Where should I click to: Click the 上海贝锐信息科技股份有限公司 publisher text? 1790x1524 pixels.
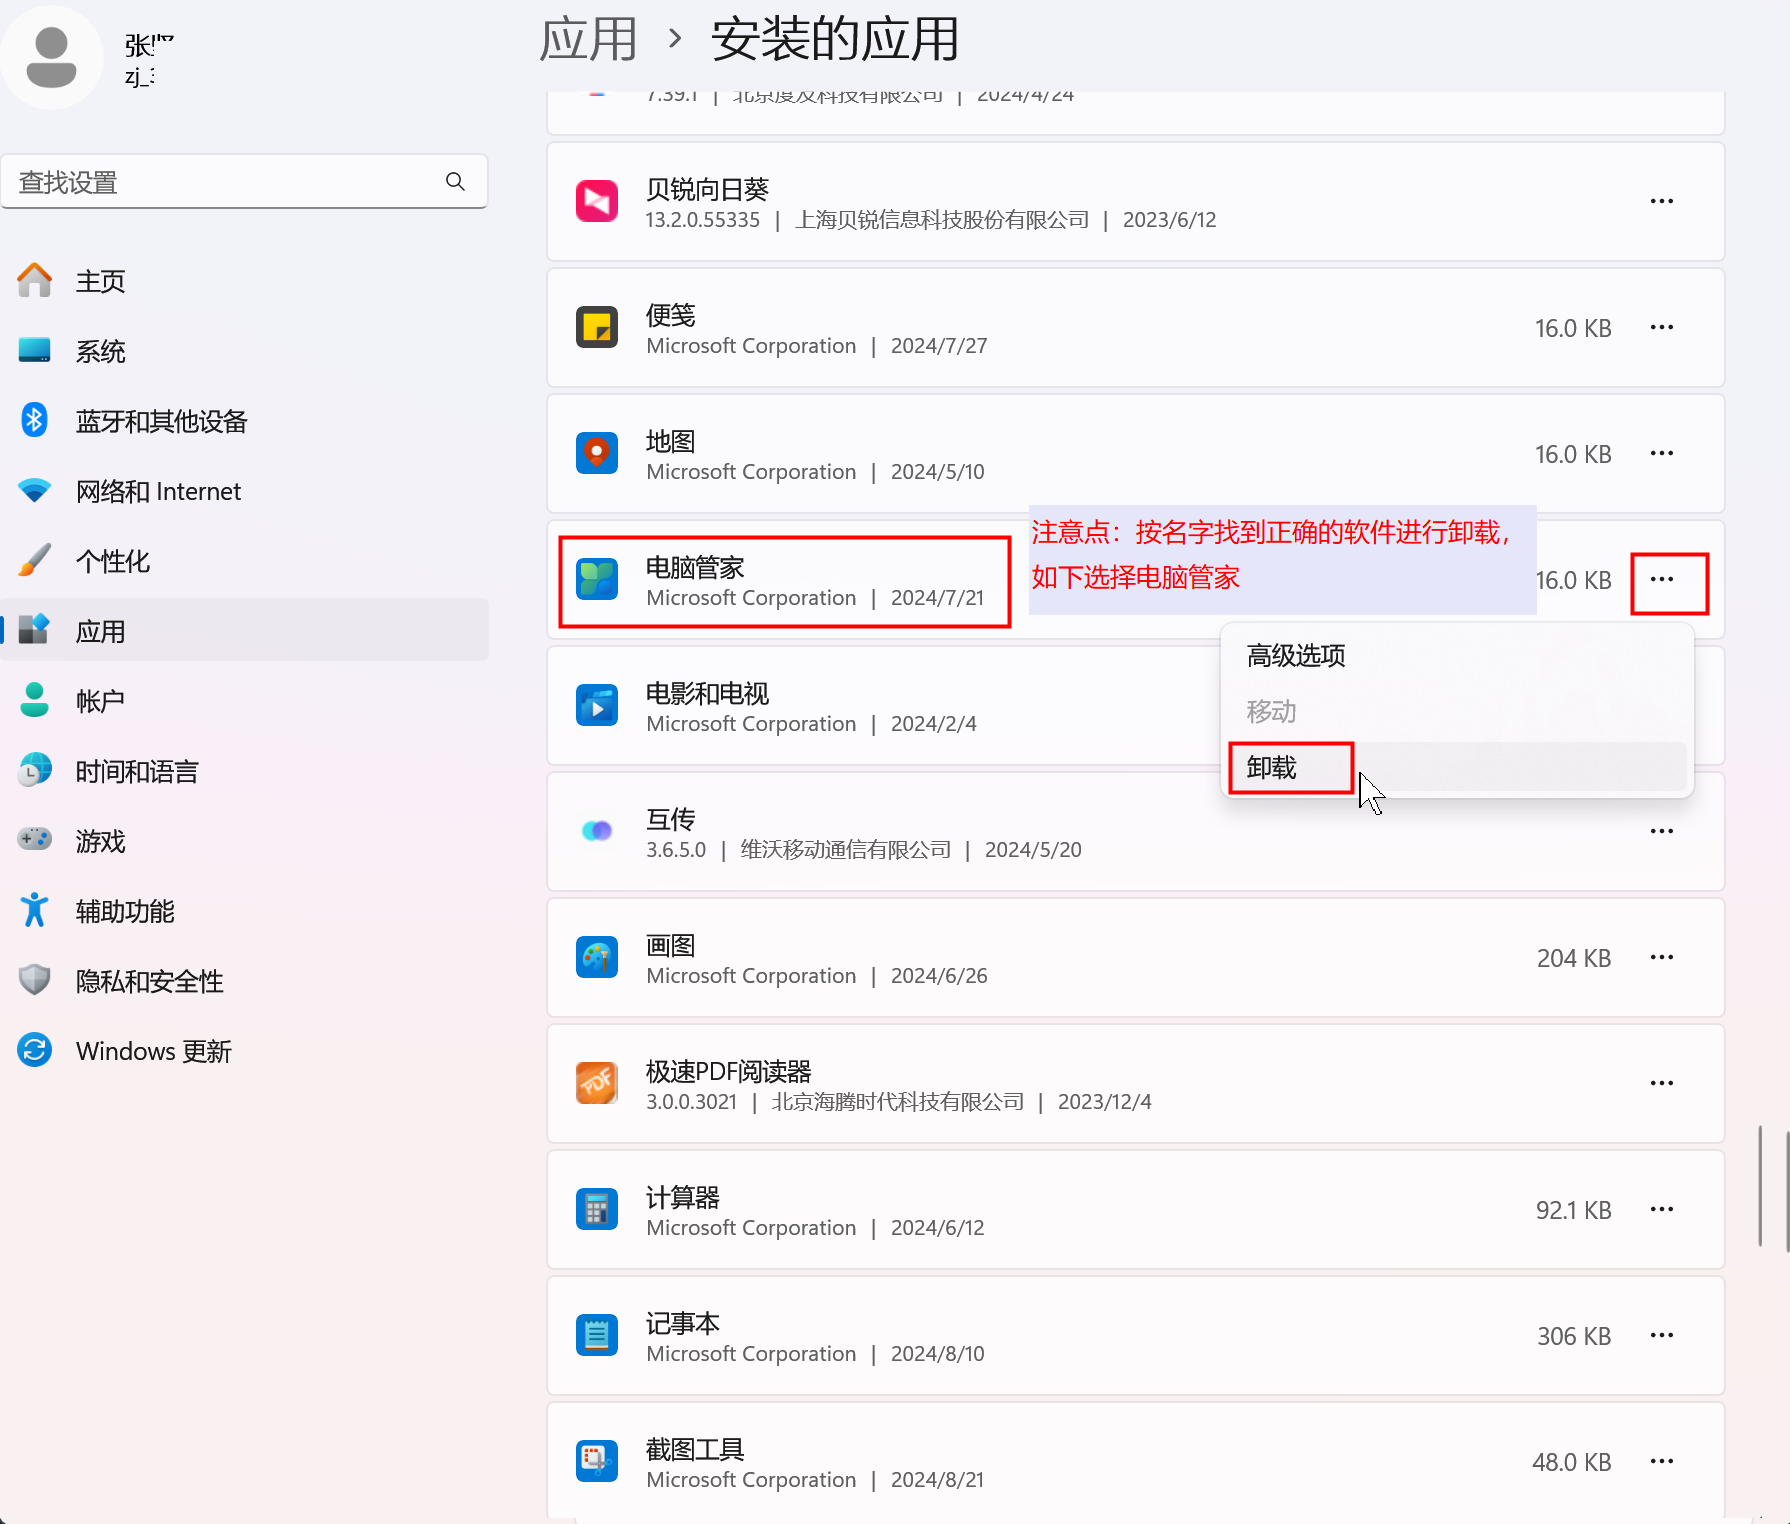point(942,220)
